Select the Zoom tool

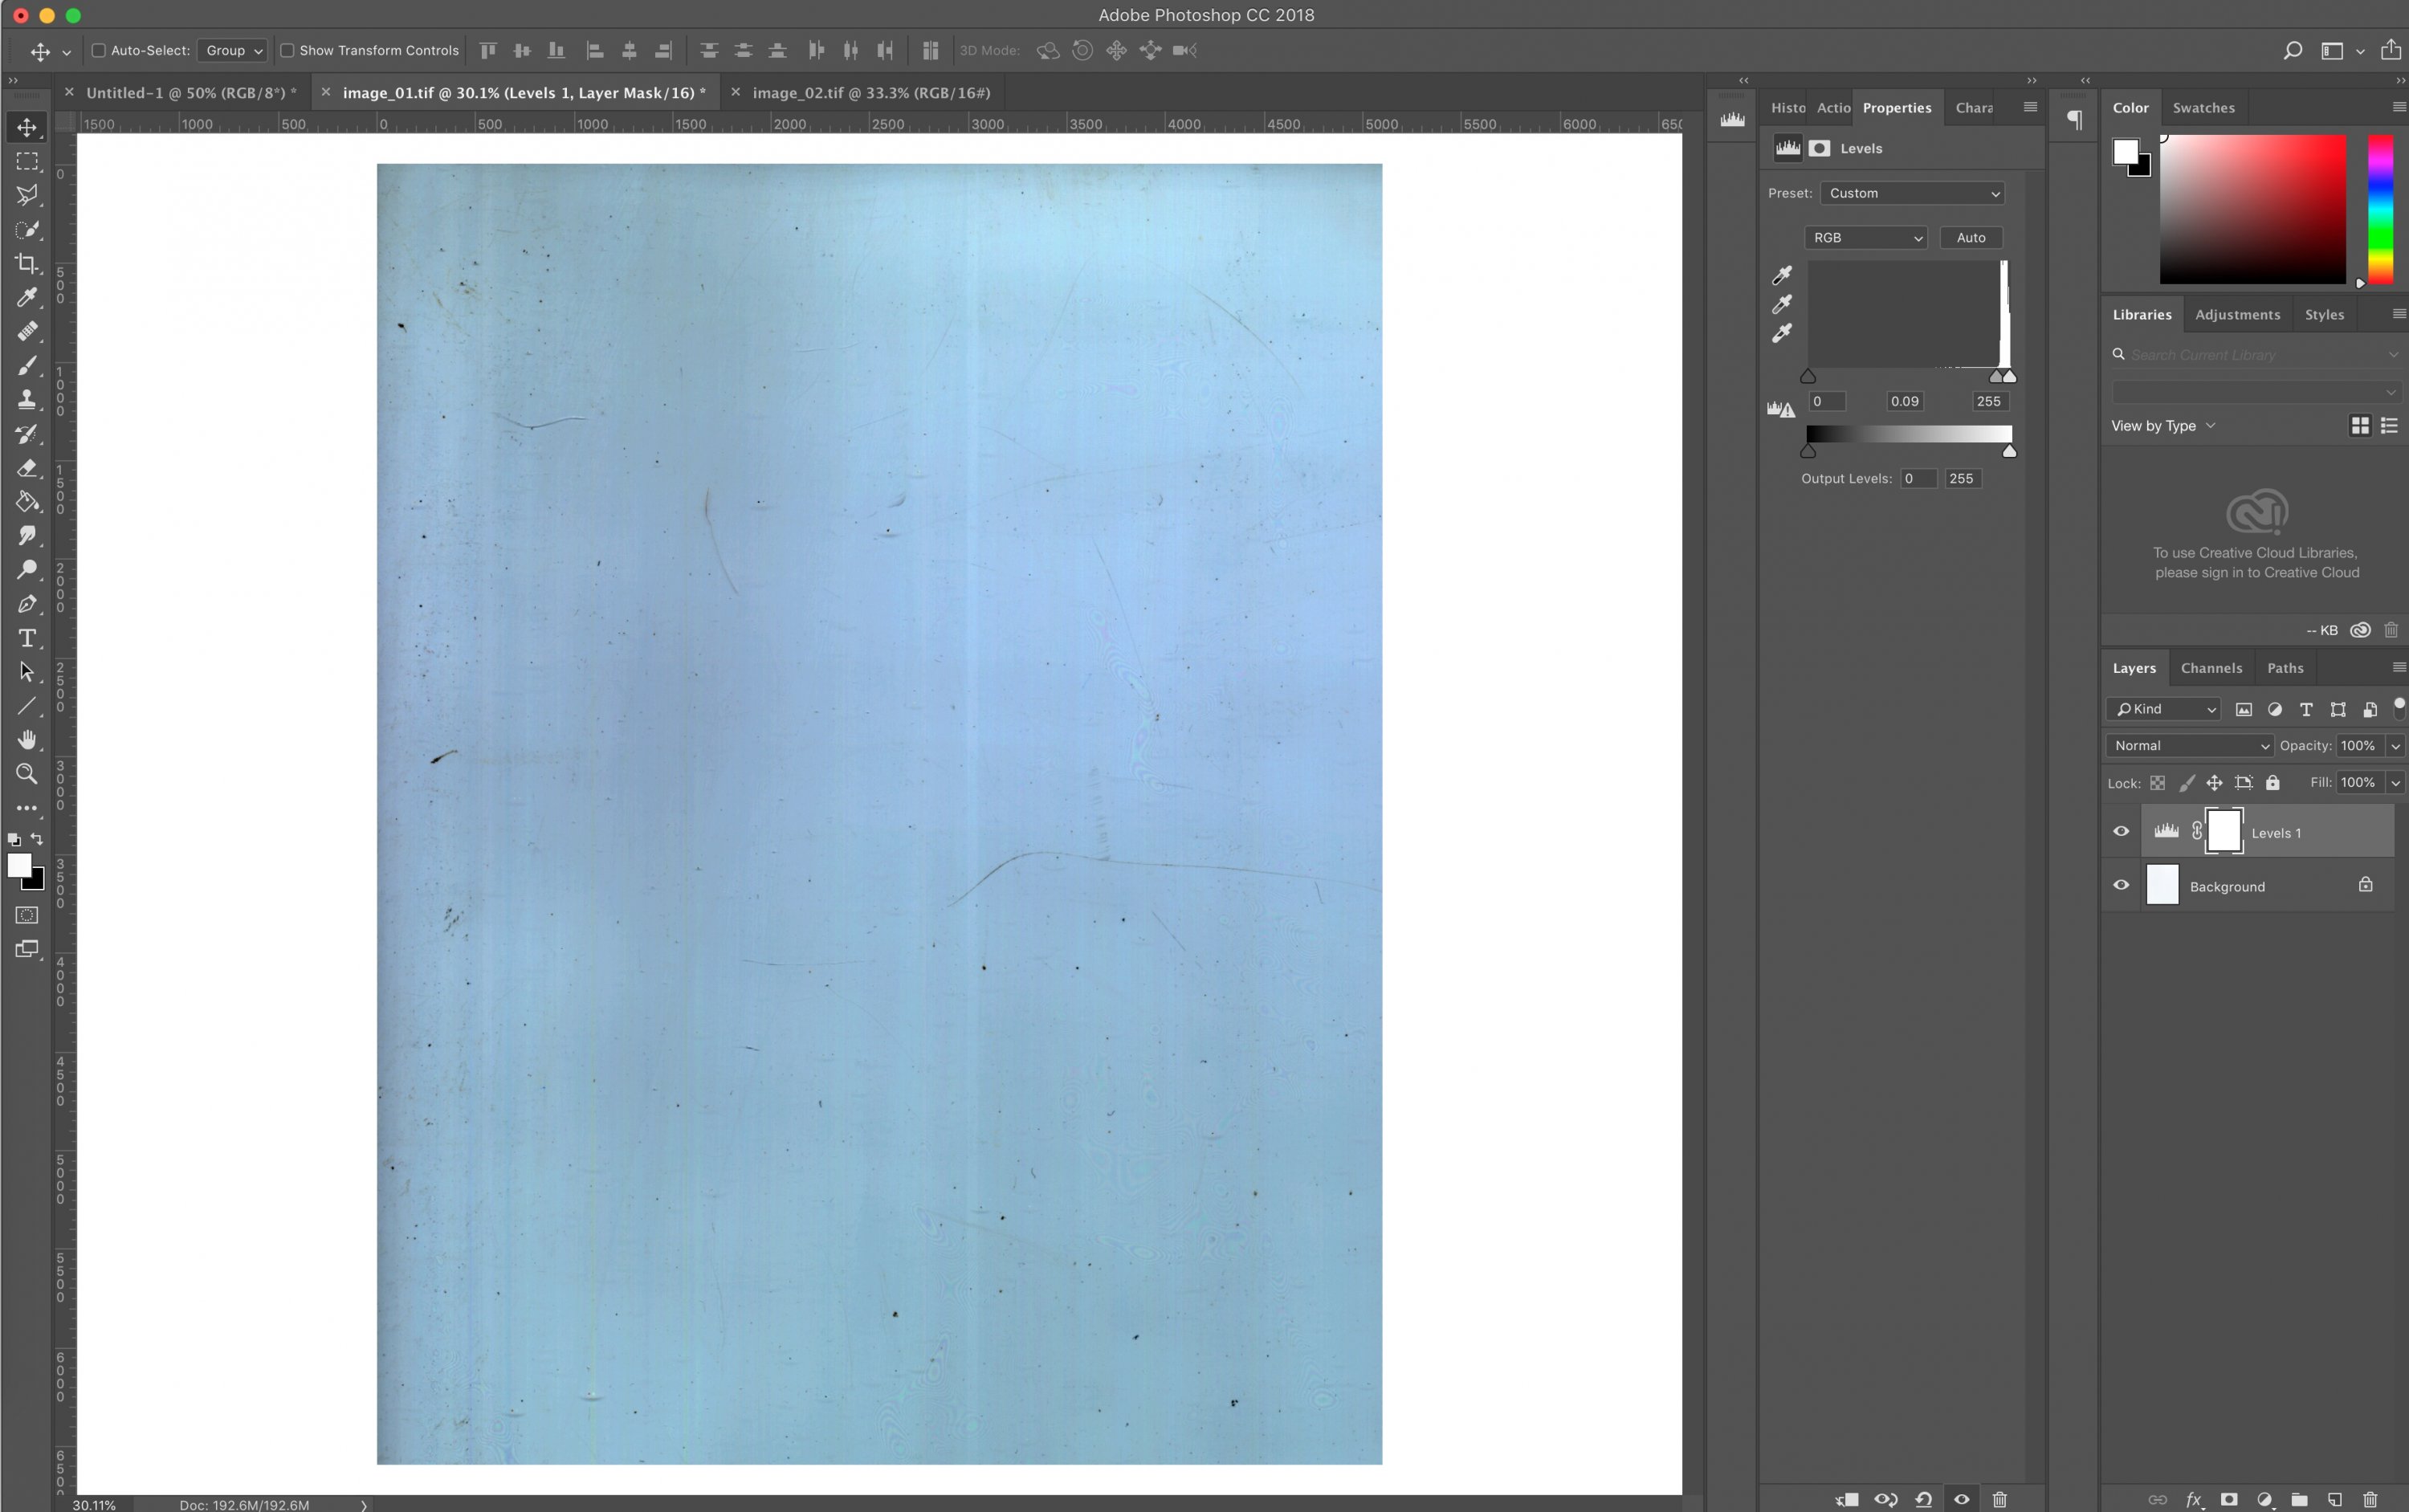(x=27, y=774)
